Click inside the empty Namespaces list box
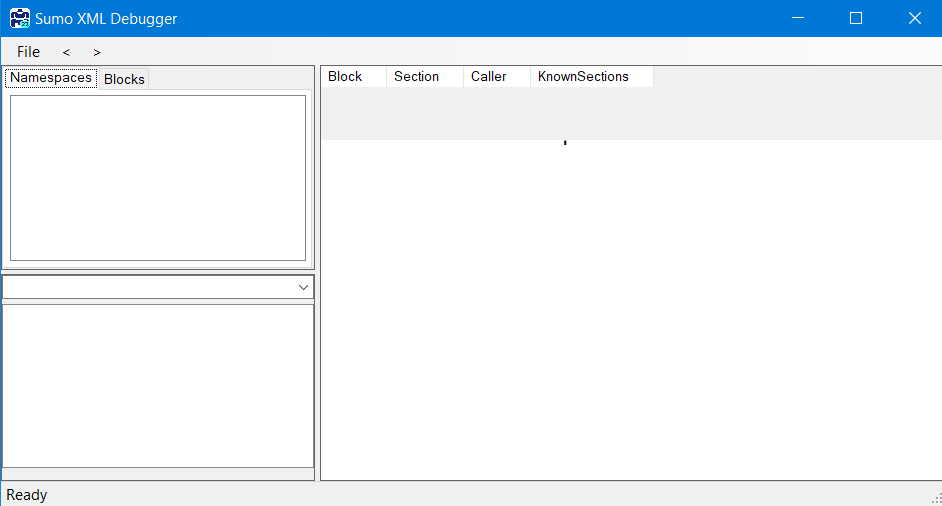Image resolution: width=942 pixels, height=506 pixels. (158, 178)
